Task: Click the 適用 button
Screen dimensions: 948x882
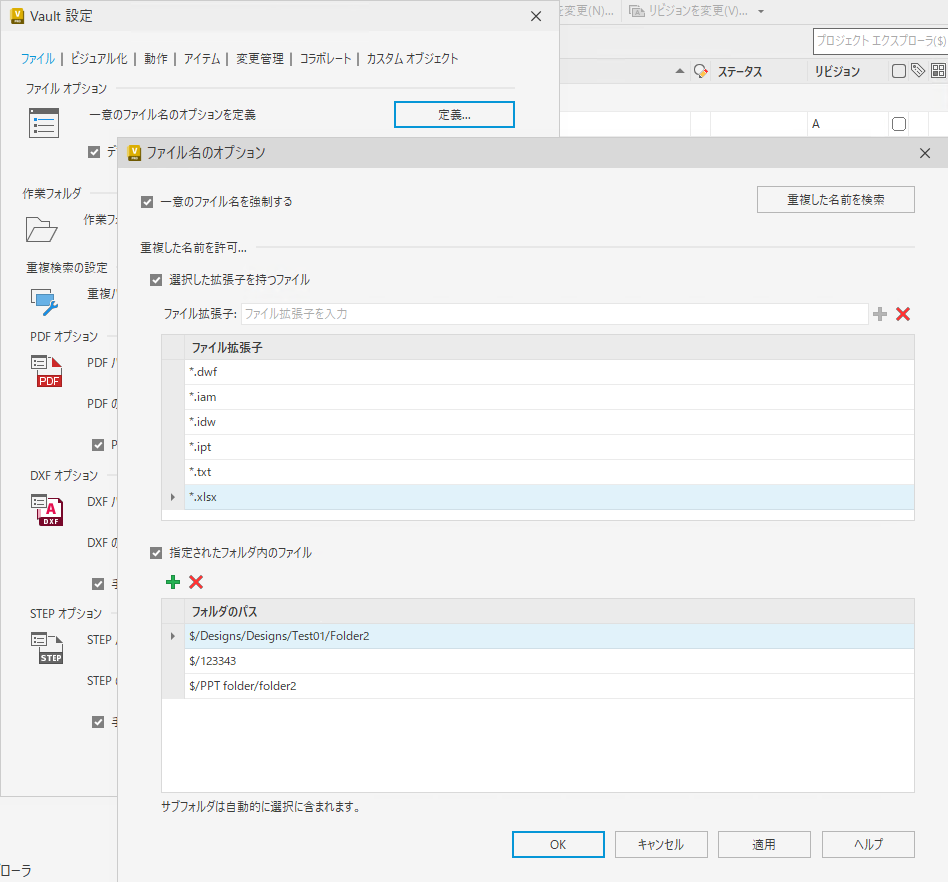Action: [764, 845]
